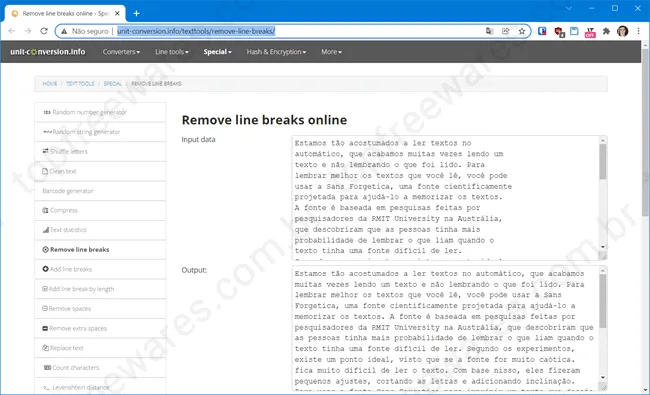The width and height of the screenshot is (650, 395).
Task: Open Clean text tool in sidebar
Action: tap(100, 171)
